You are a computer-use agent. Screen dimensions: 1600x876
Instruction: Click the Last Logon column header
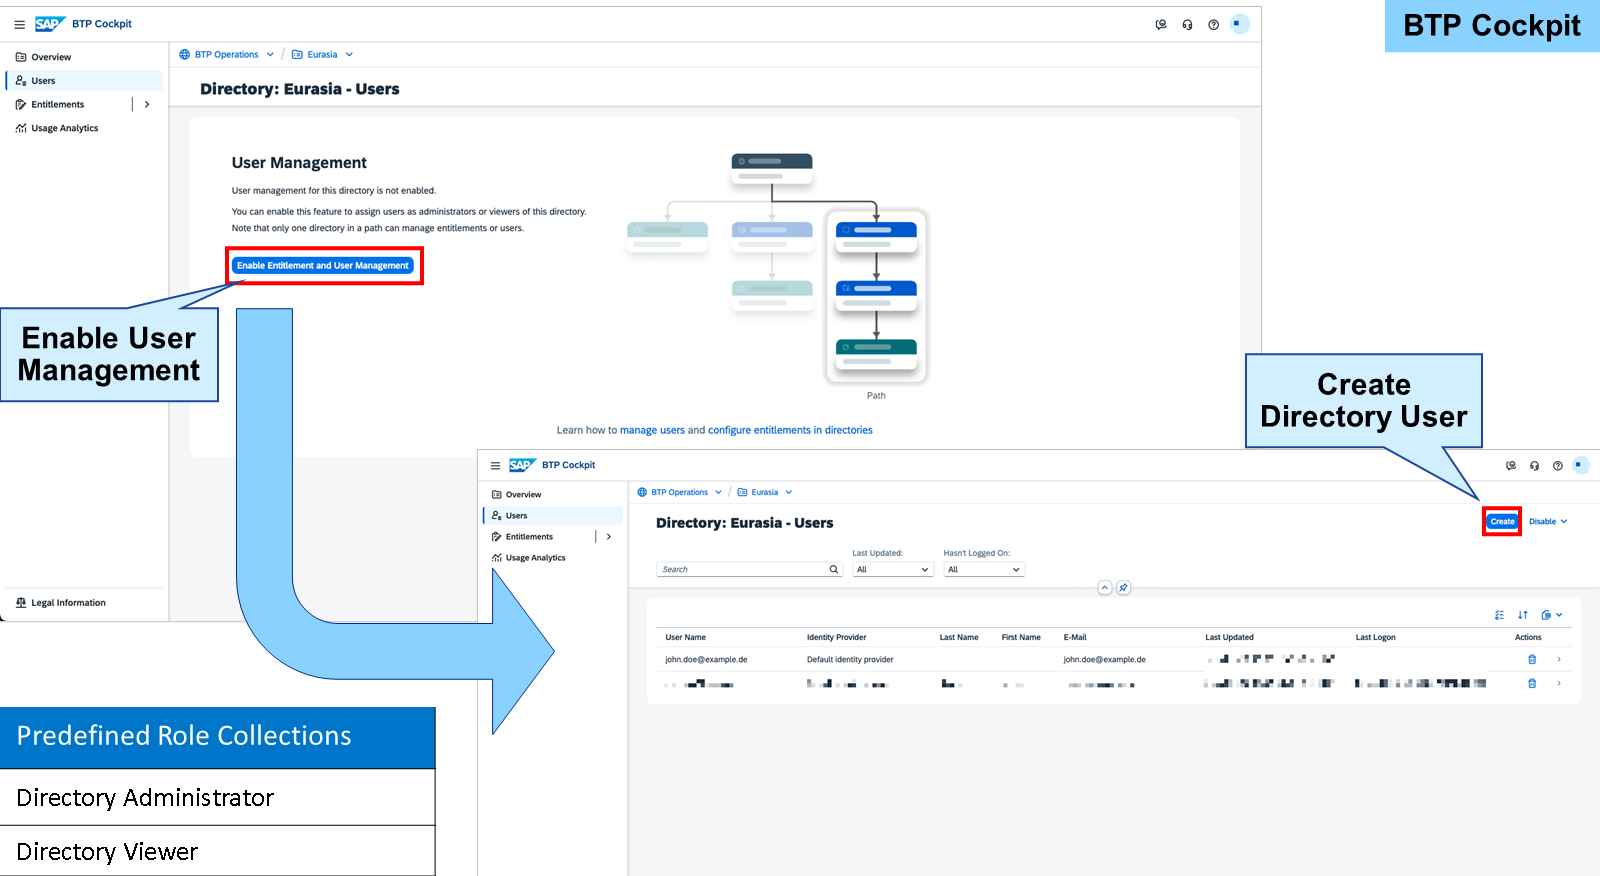click(1375, 638)
